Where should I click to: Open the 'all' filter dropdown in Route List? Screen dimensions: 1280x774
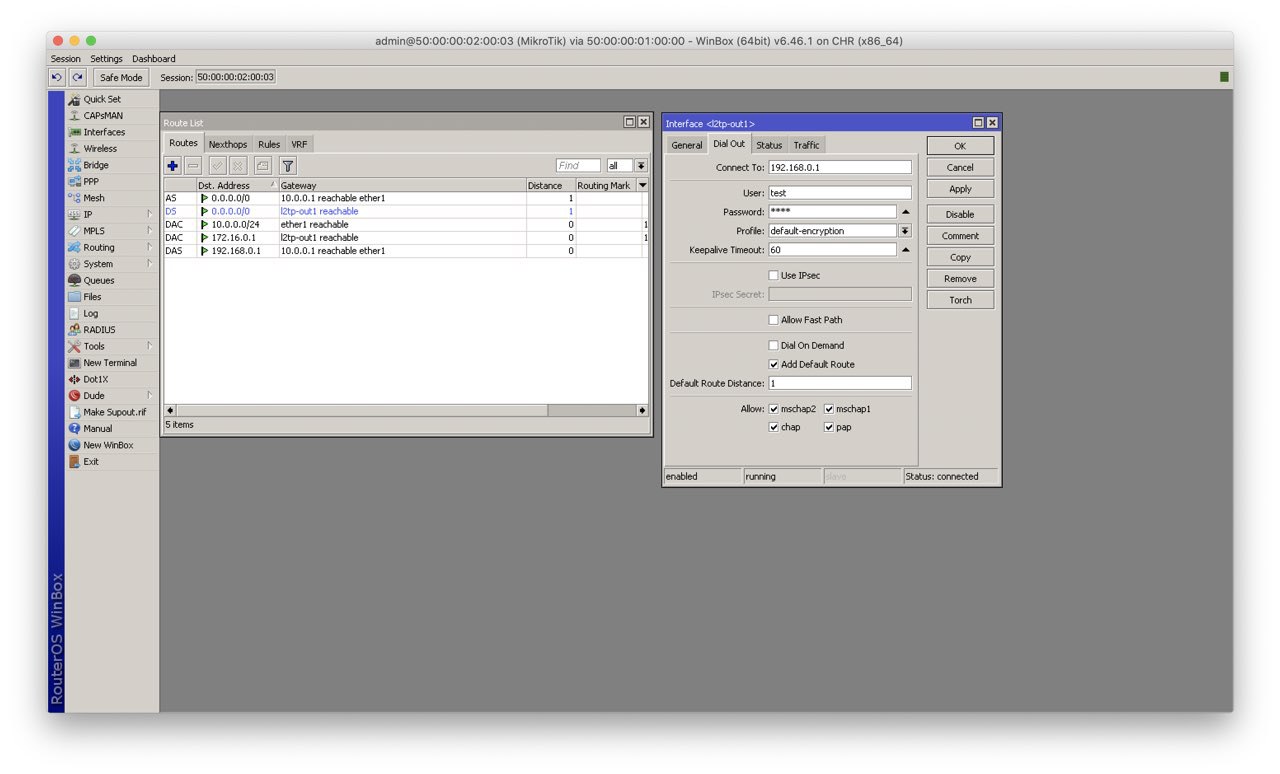pos(641,166)
